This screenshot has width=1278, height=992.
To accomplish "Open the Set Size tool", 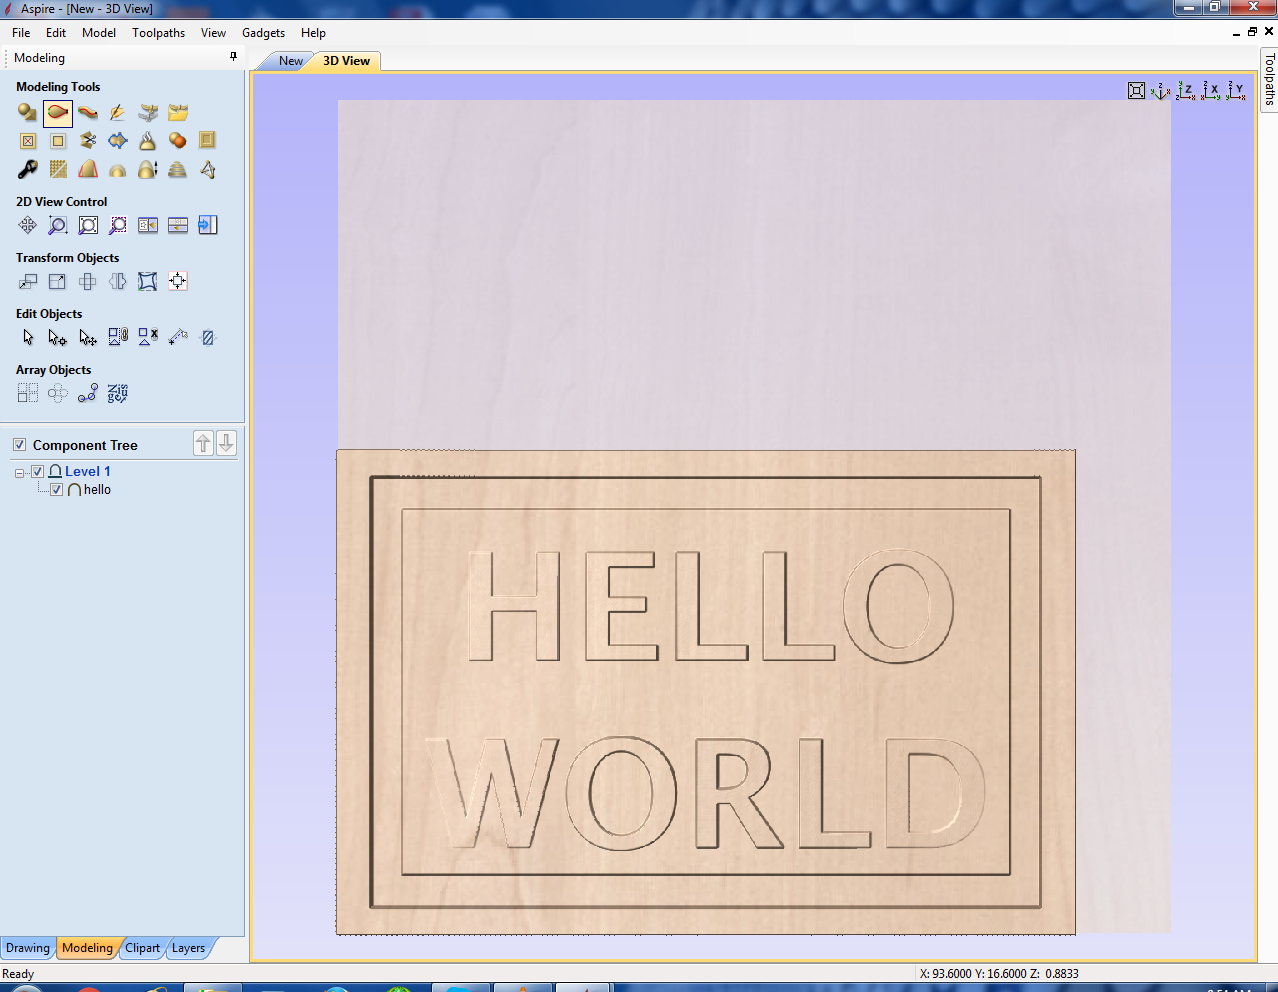I will click(58, 282).
